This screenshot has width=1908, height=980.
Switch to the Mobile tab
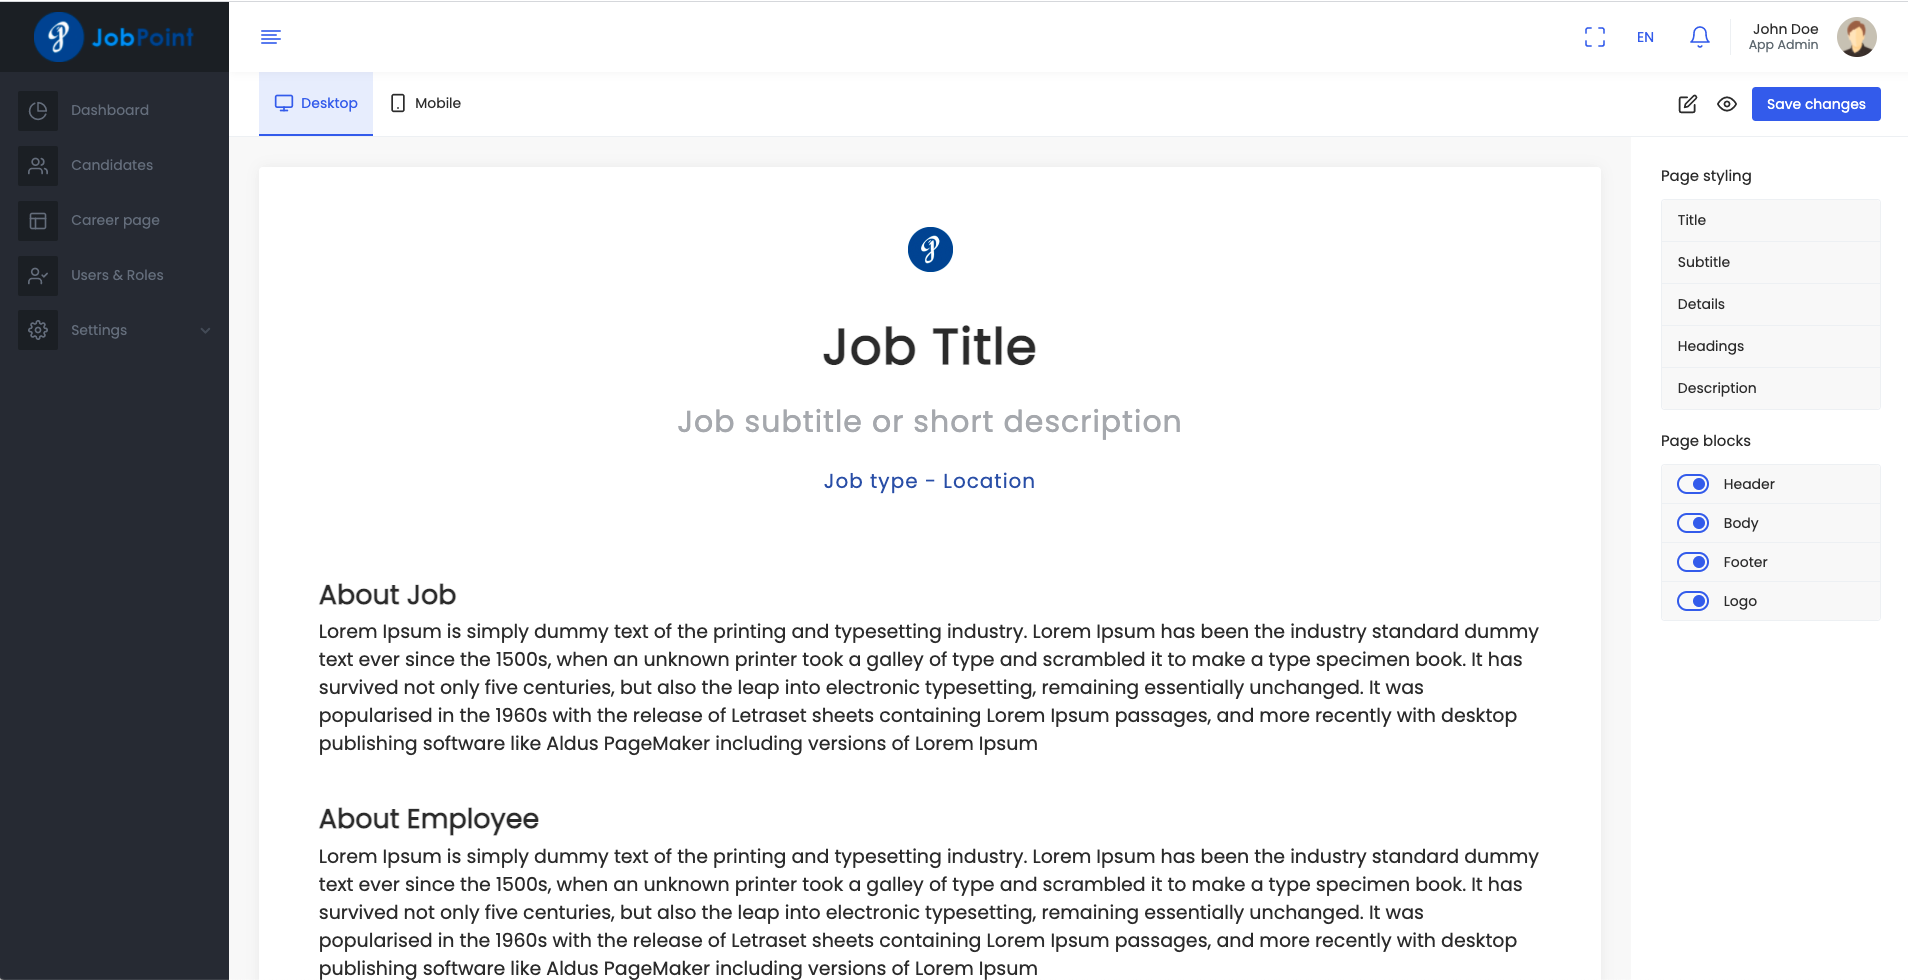[426, 103]
